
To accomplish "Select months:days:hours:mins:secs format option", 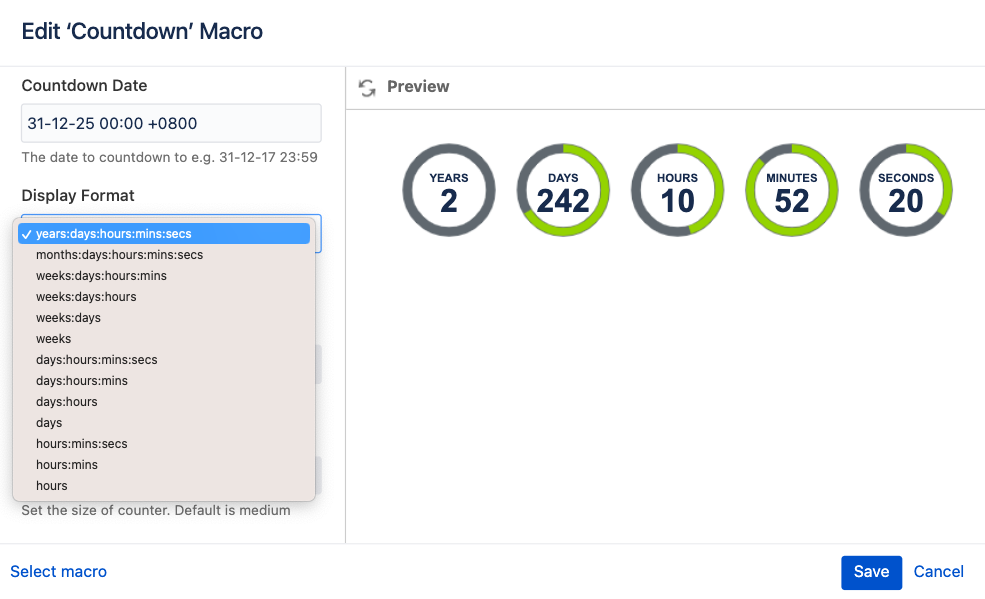I will (119, 255).
